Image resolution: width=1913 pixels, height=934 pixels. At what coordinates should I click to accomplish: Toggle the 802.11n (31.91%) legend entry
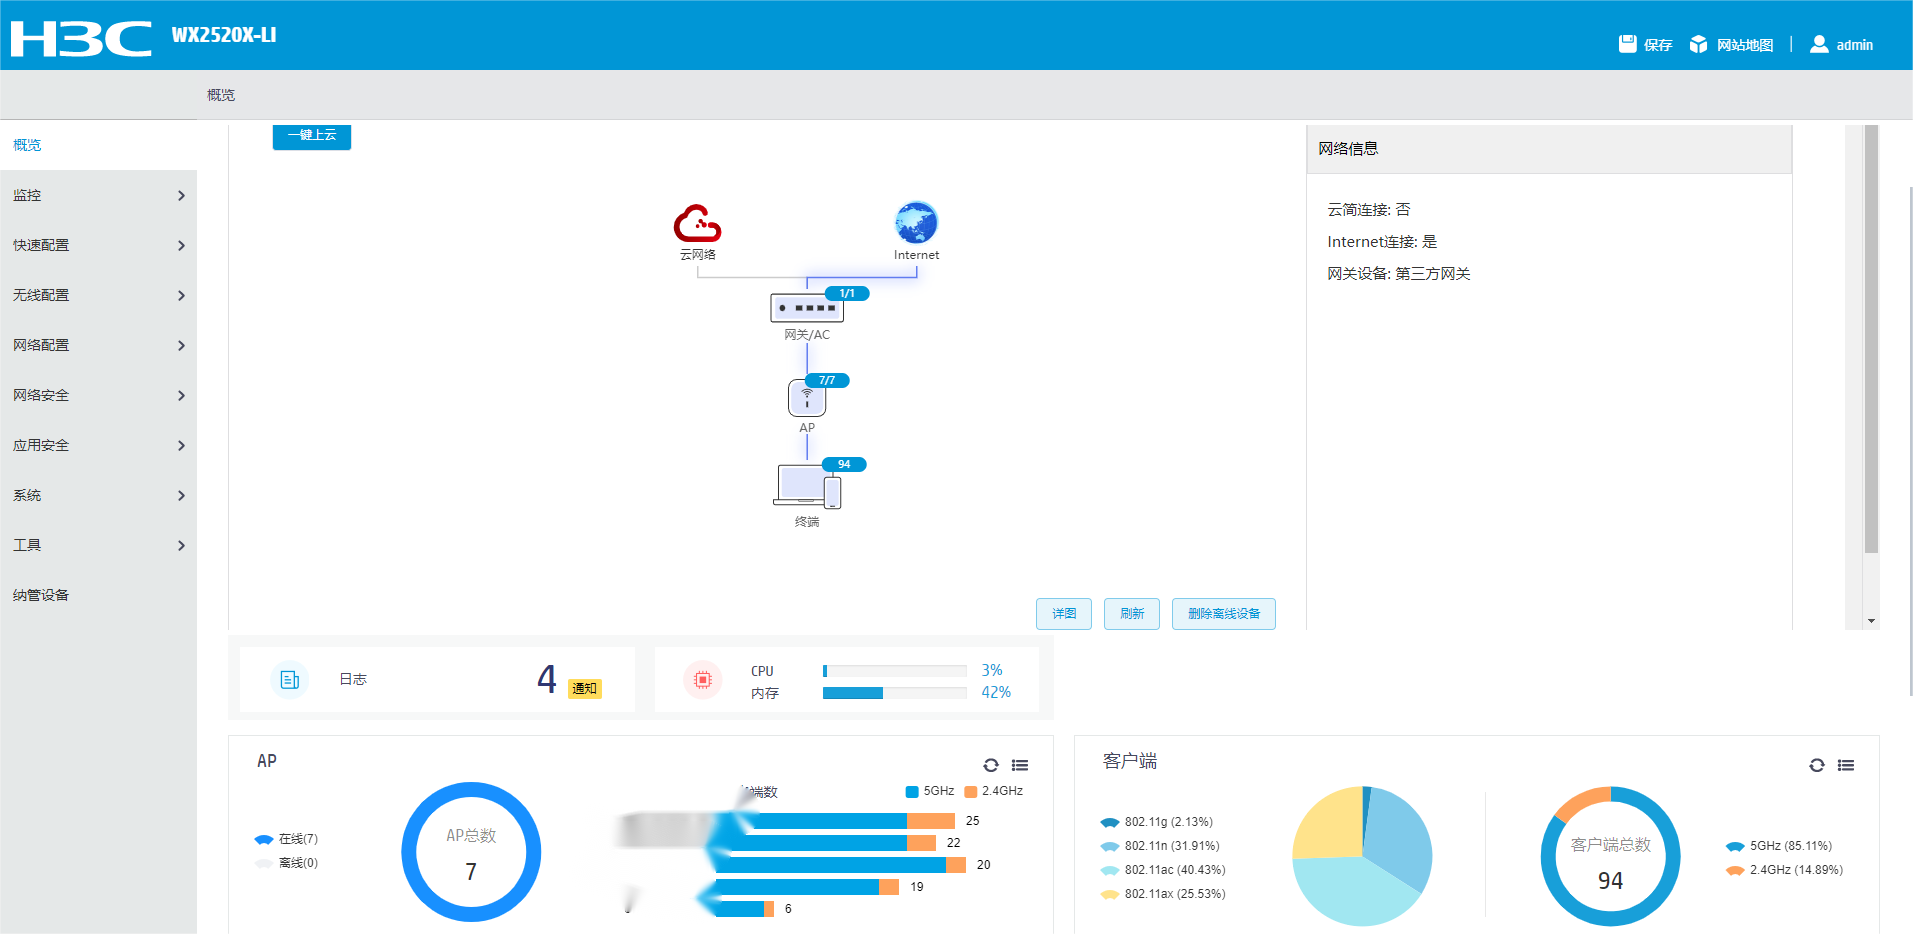coord(1160,846)
